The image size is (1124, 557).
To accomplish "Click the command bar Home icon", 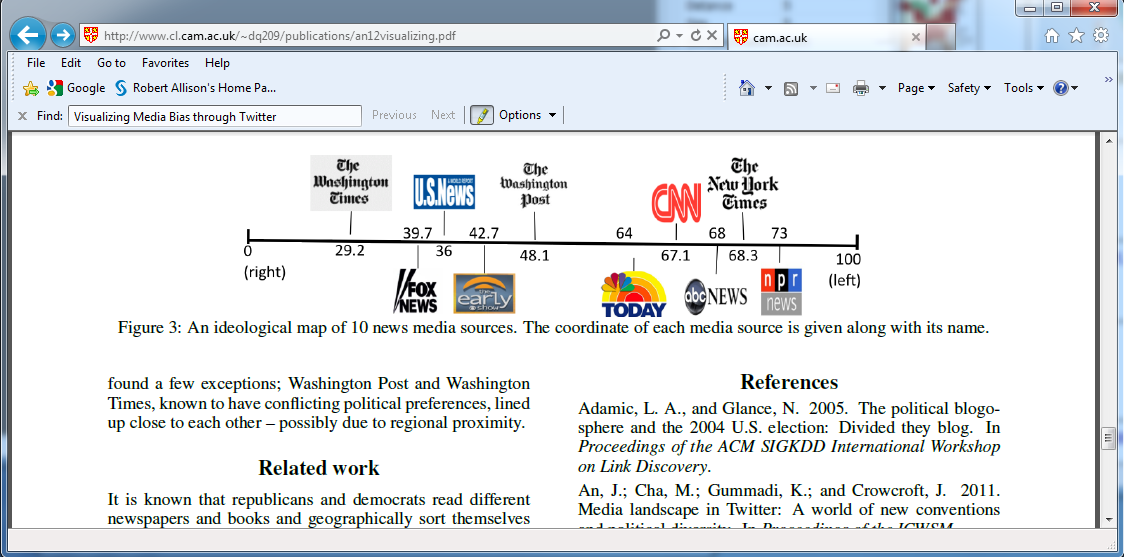I will (746, 88).
